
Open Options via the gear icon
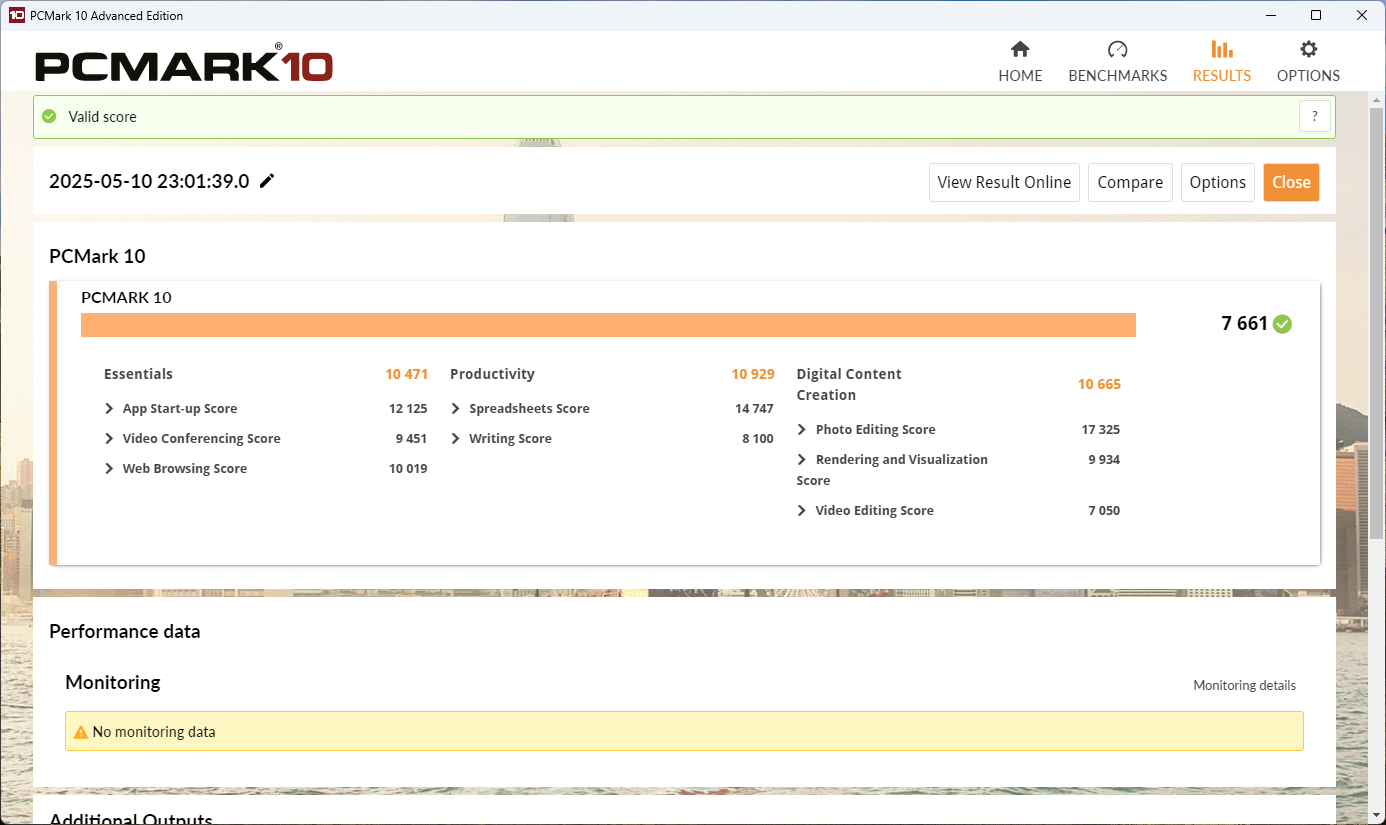[x=1308, y=50]
